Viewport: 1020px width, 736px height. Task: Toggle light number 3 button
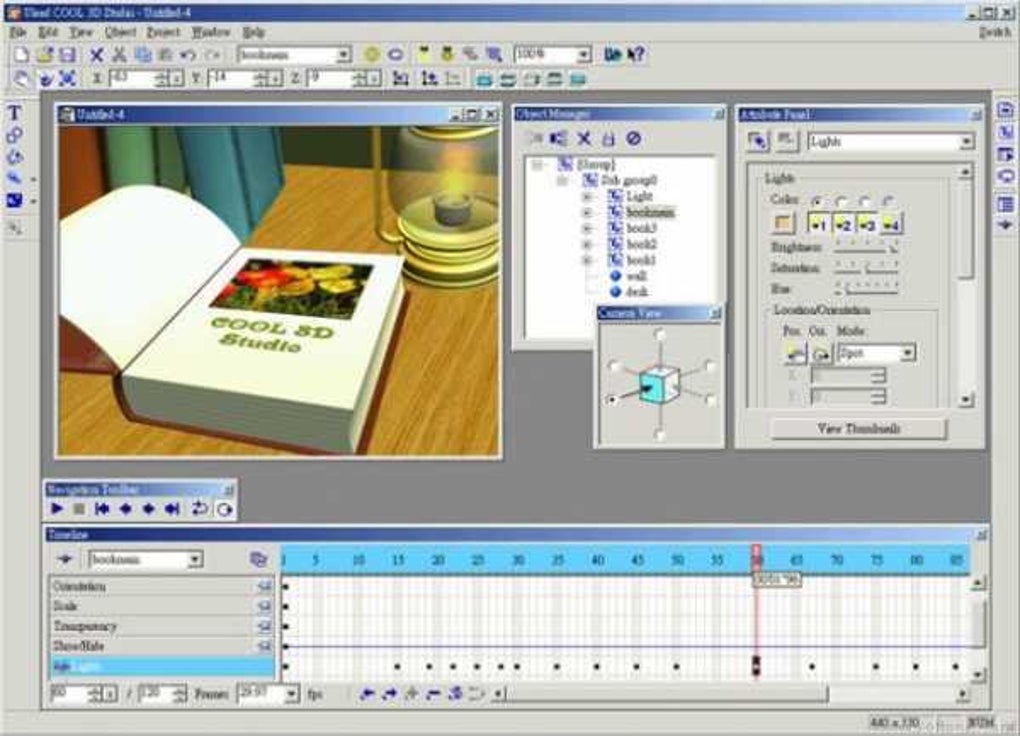(x=866, y=225)
